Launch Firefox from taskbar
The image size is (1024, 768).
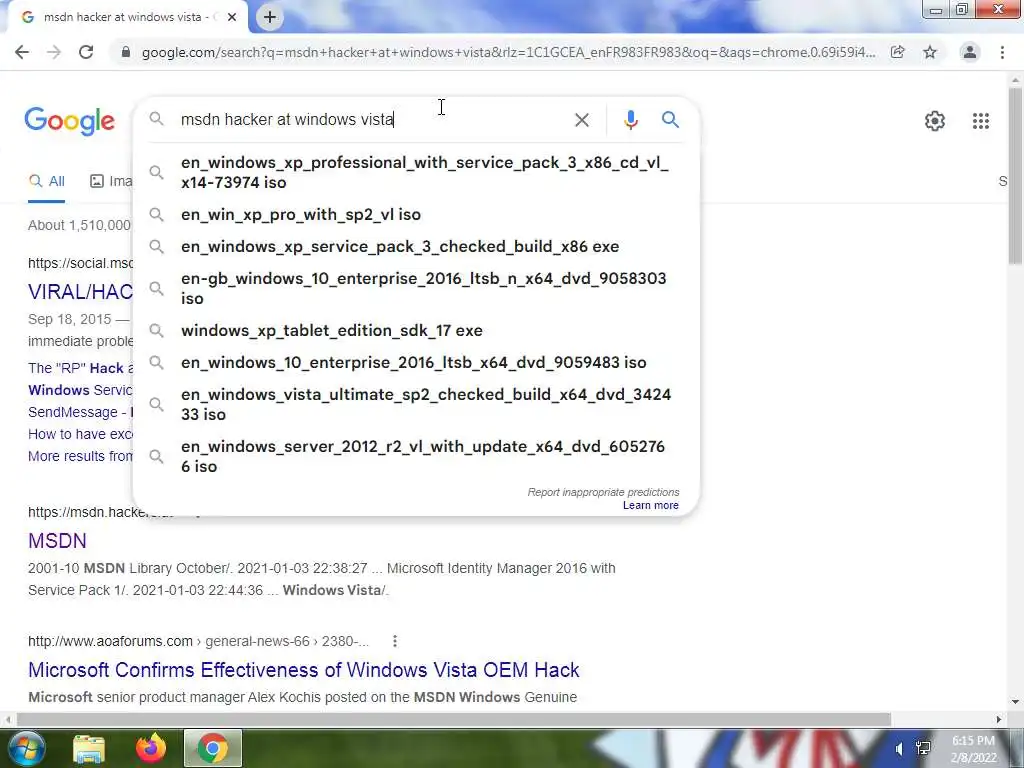pos(151,748)
